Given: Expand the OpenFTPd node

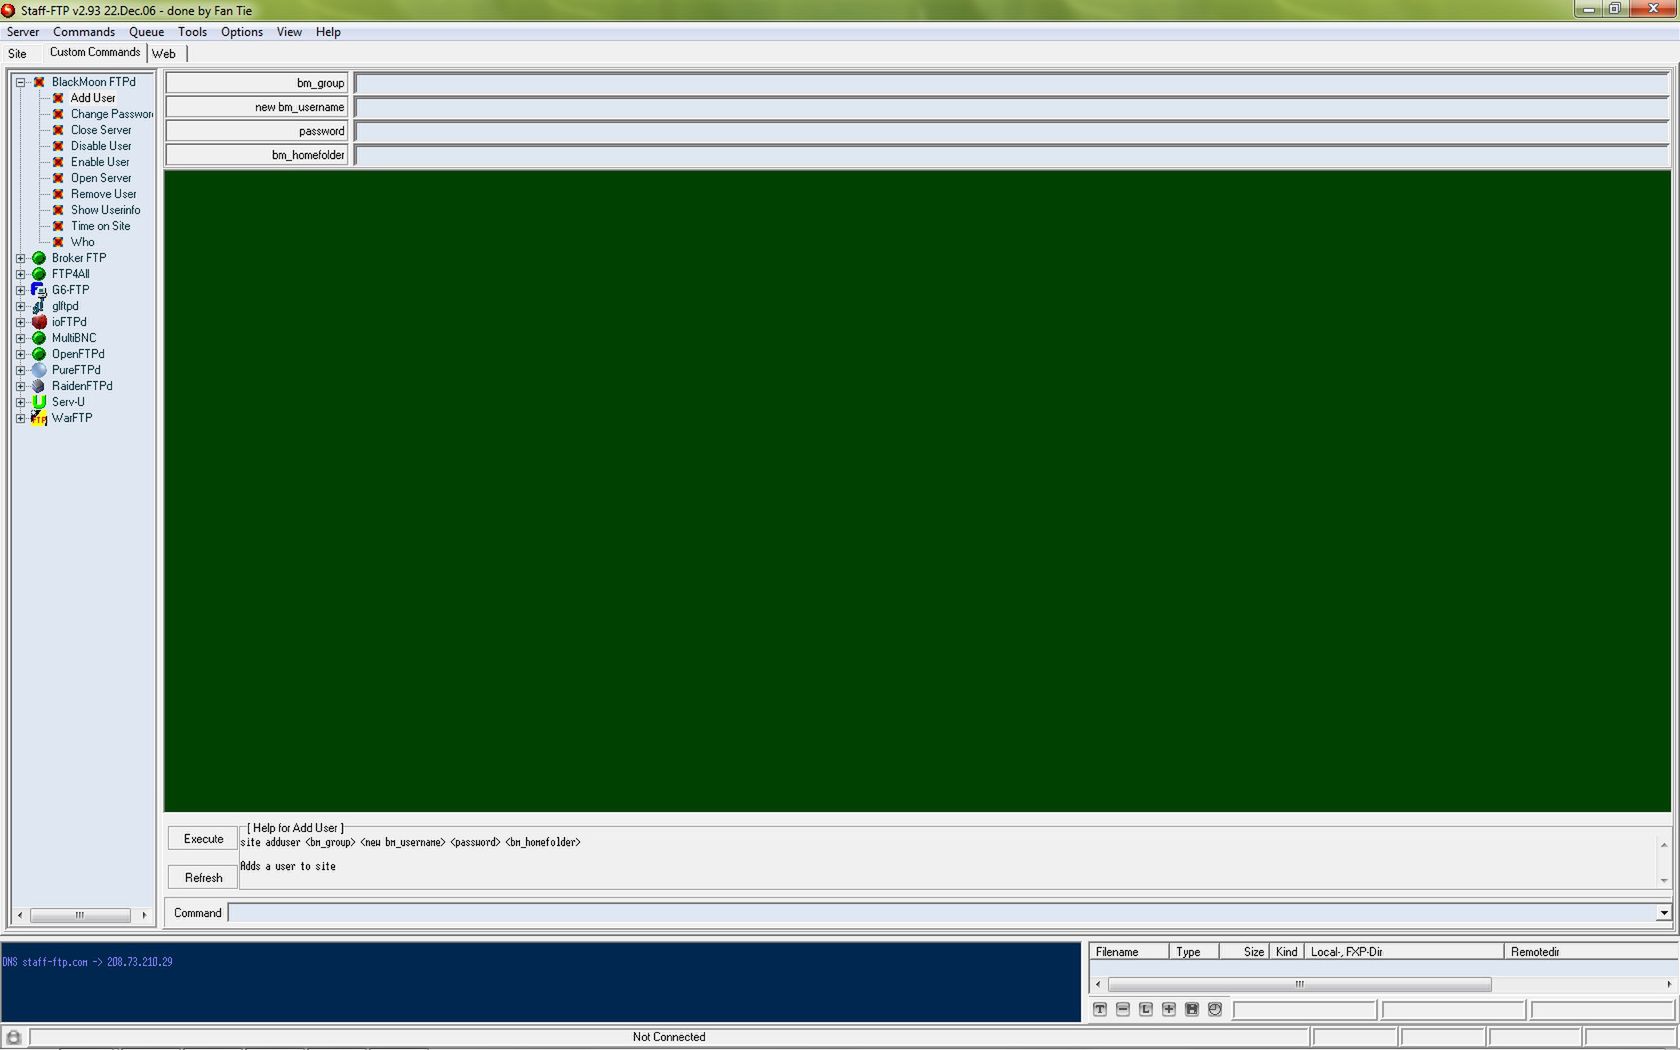Looking at the screenshot, I should coord(20,354).
